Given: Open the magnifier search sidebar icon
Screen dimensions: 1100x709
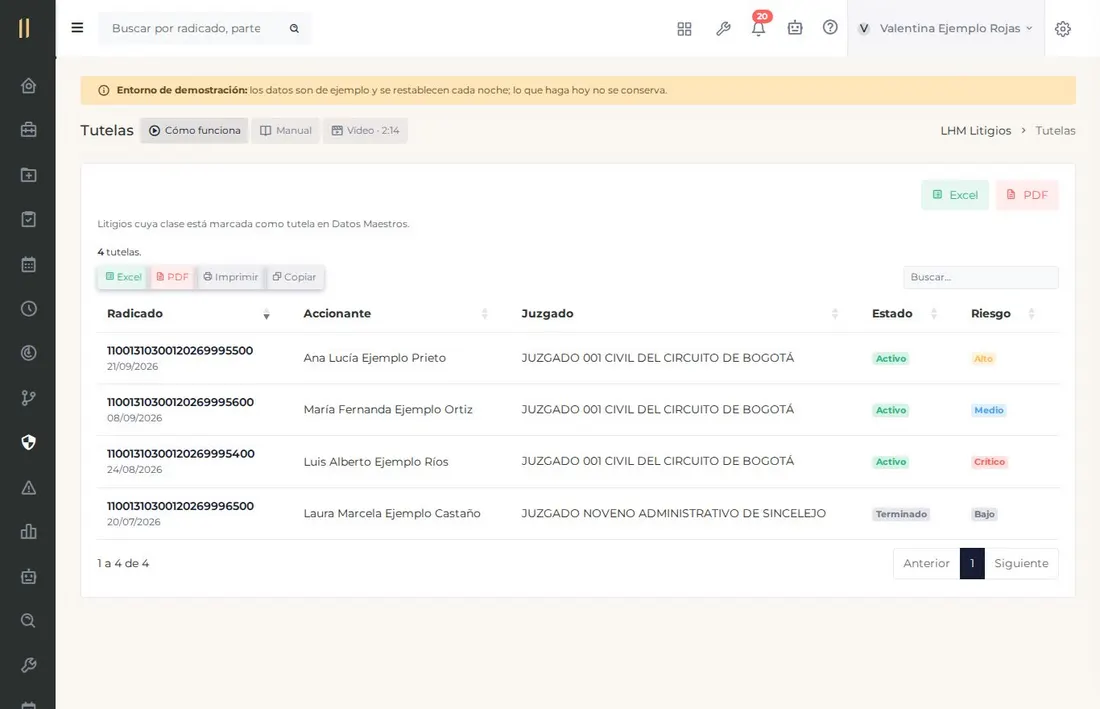Looking at the screenshot, I should coord(28,621).
